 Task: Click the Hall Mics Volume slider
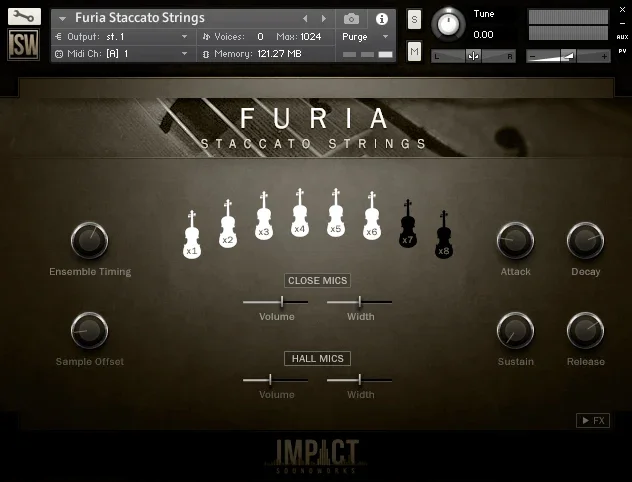276,380
